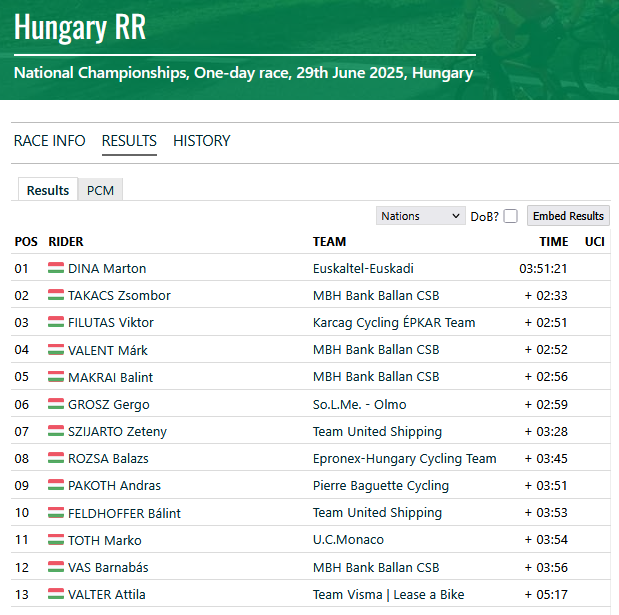Screen dimensions: 619x615
Task: Open Team Visma | Lease a Bike
Action: (x=388, y=594)
